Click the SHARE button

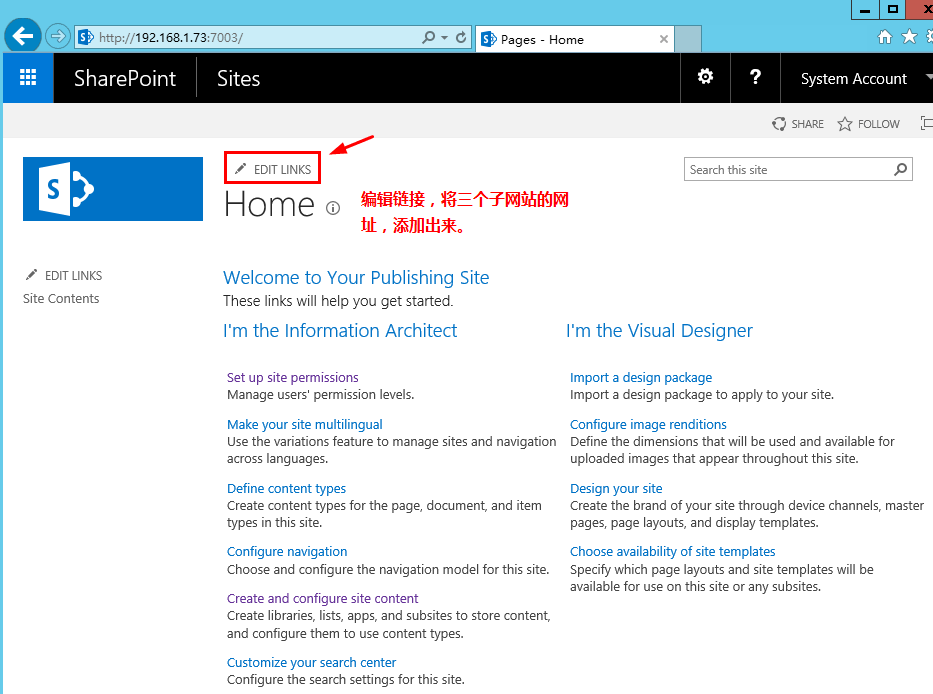tap(798, 124)
